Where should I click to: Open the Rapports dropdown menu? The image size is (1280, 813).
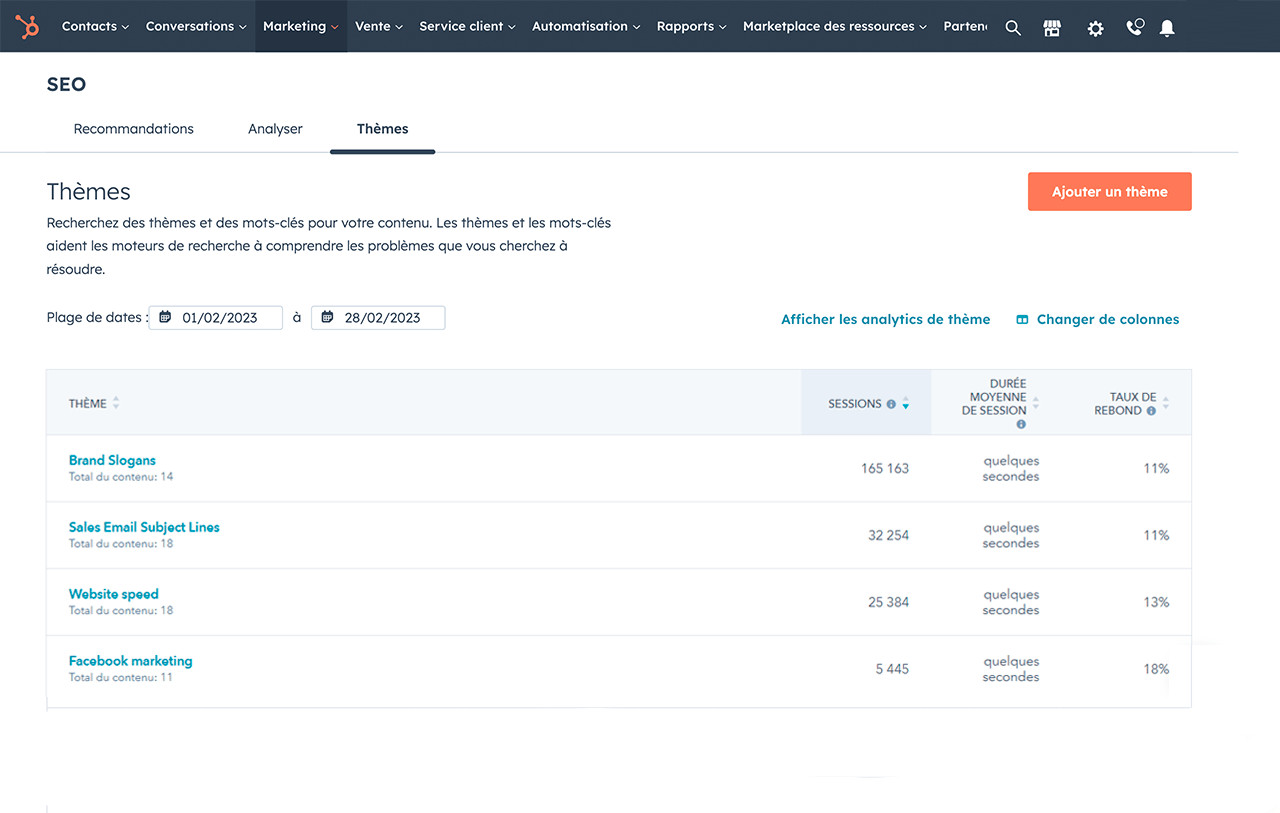[x=691, y=27]
